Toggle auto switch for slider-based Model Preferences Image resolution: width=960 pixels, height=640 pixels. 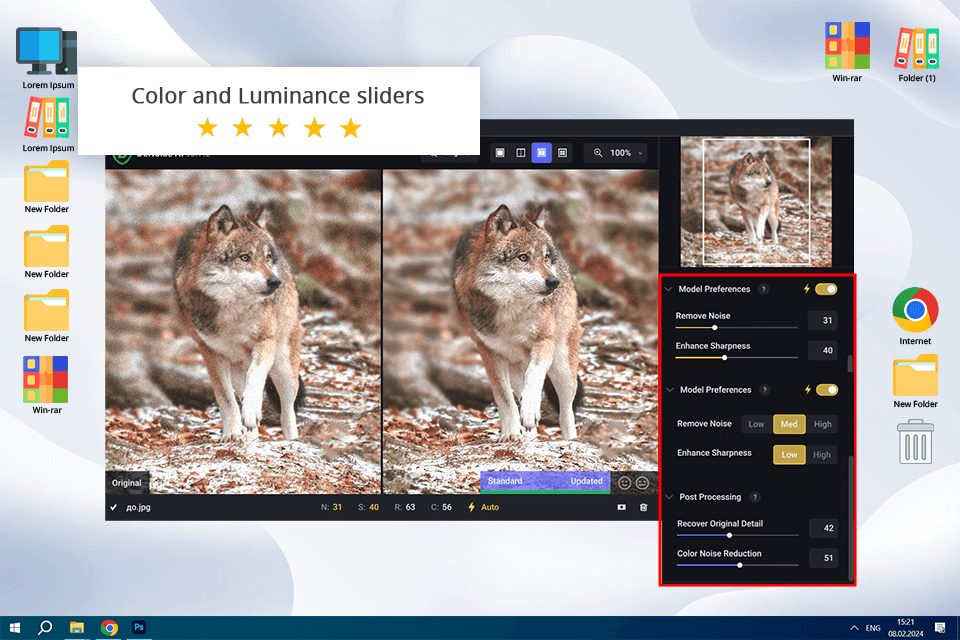(826, 289)
